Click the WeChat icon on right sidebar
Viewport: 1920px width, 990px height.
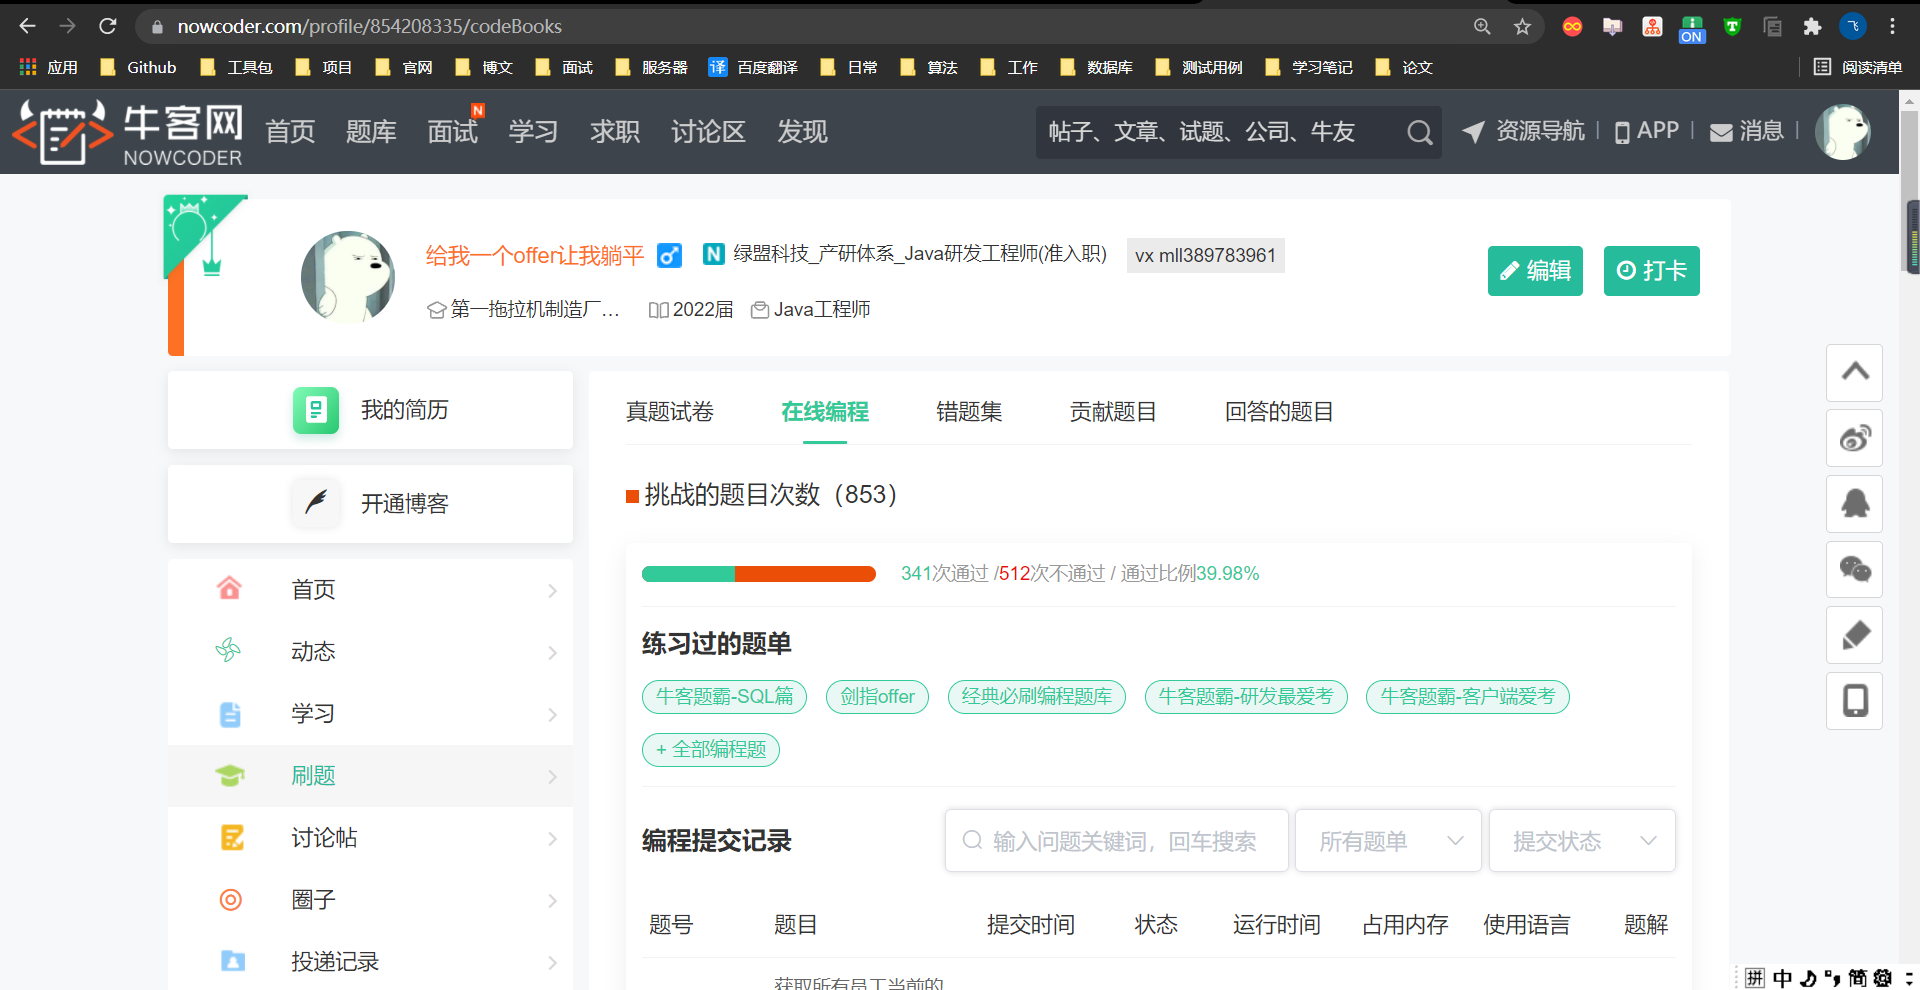tap(1854, 569)
